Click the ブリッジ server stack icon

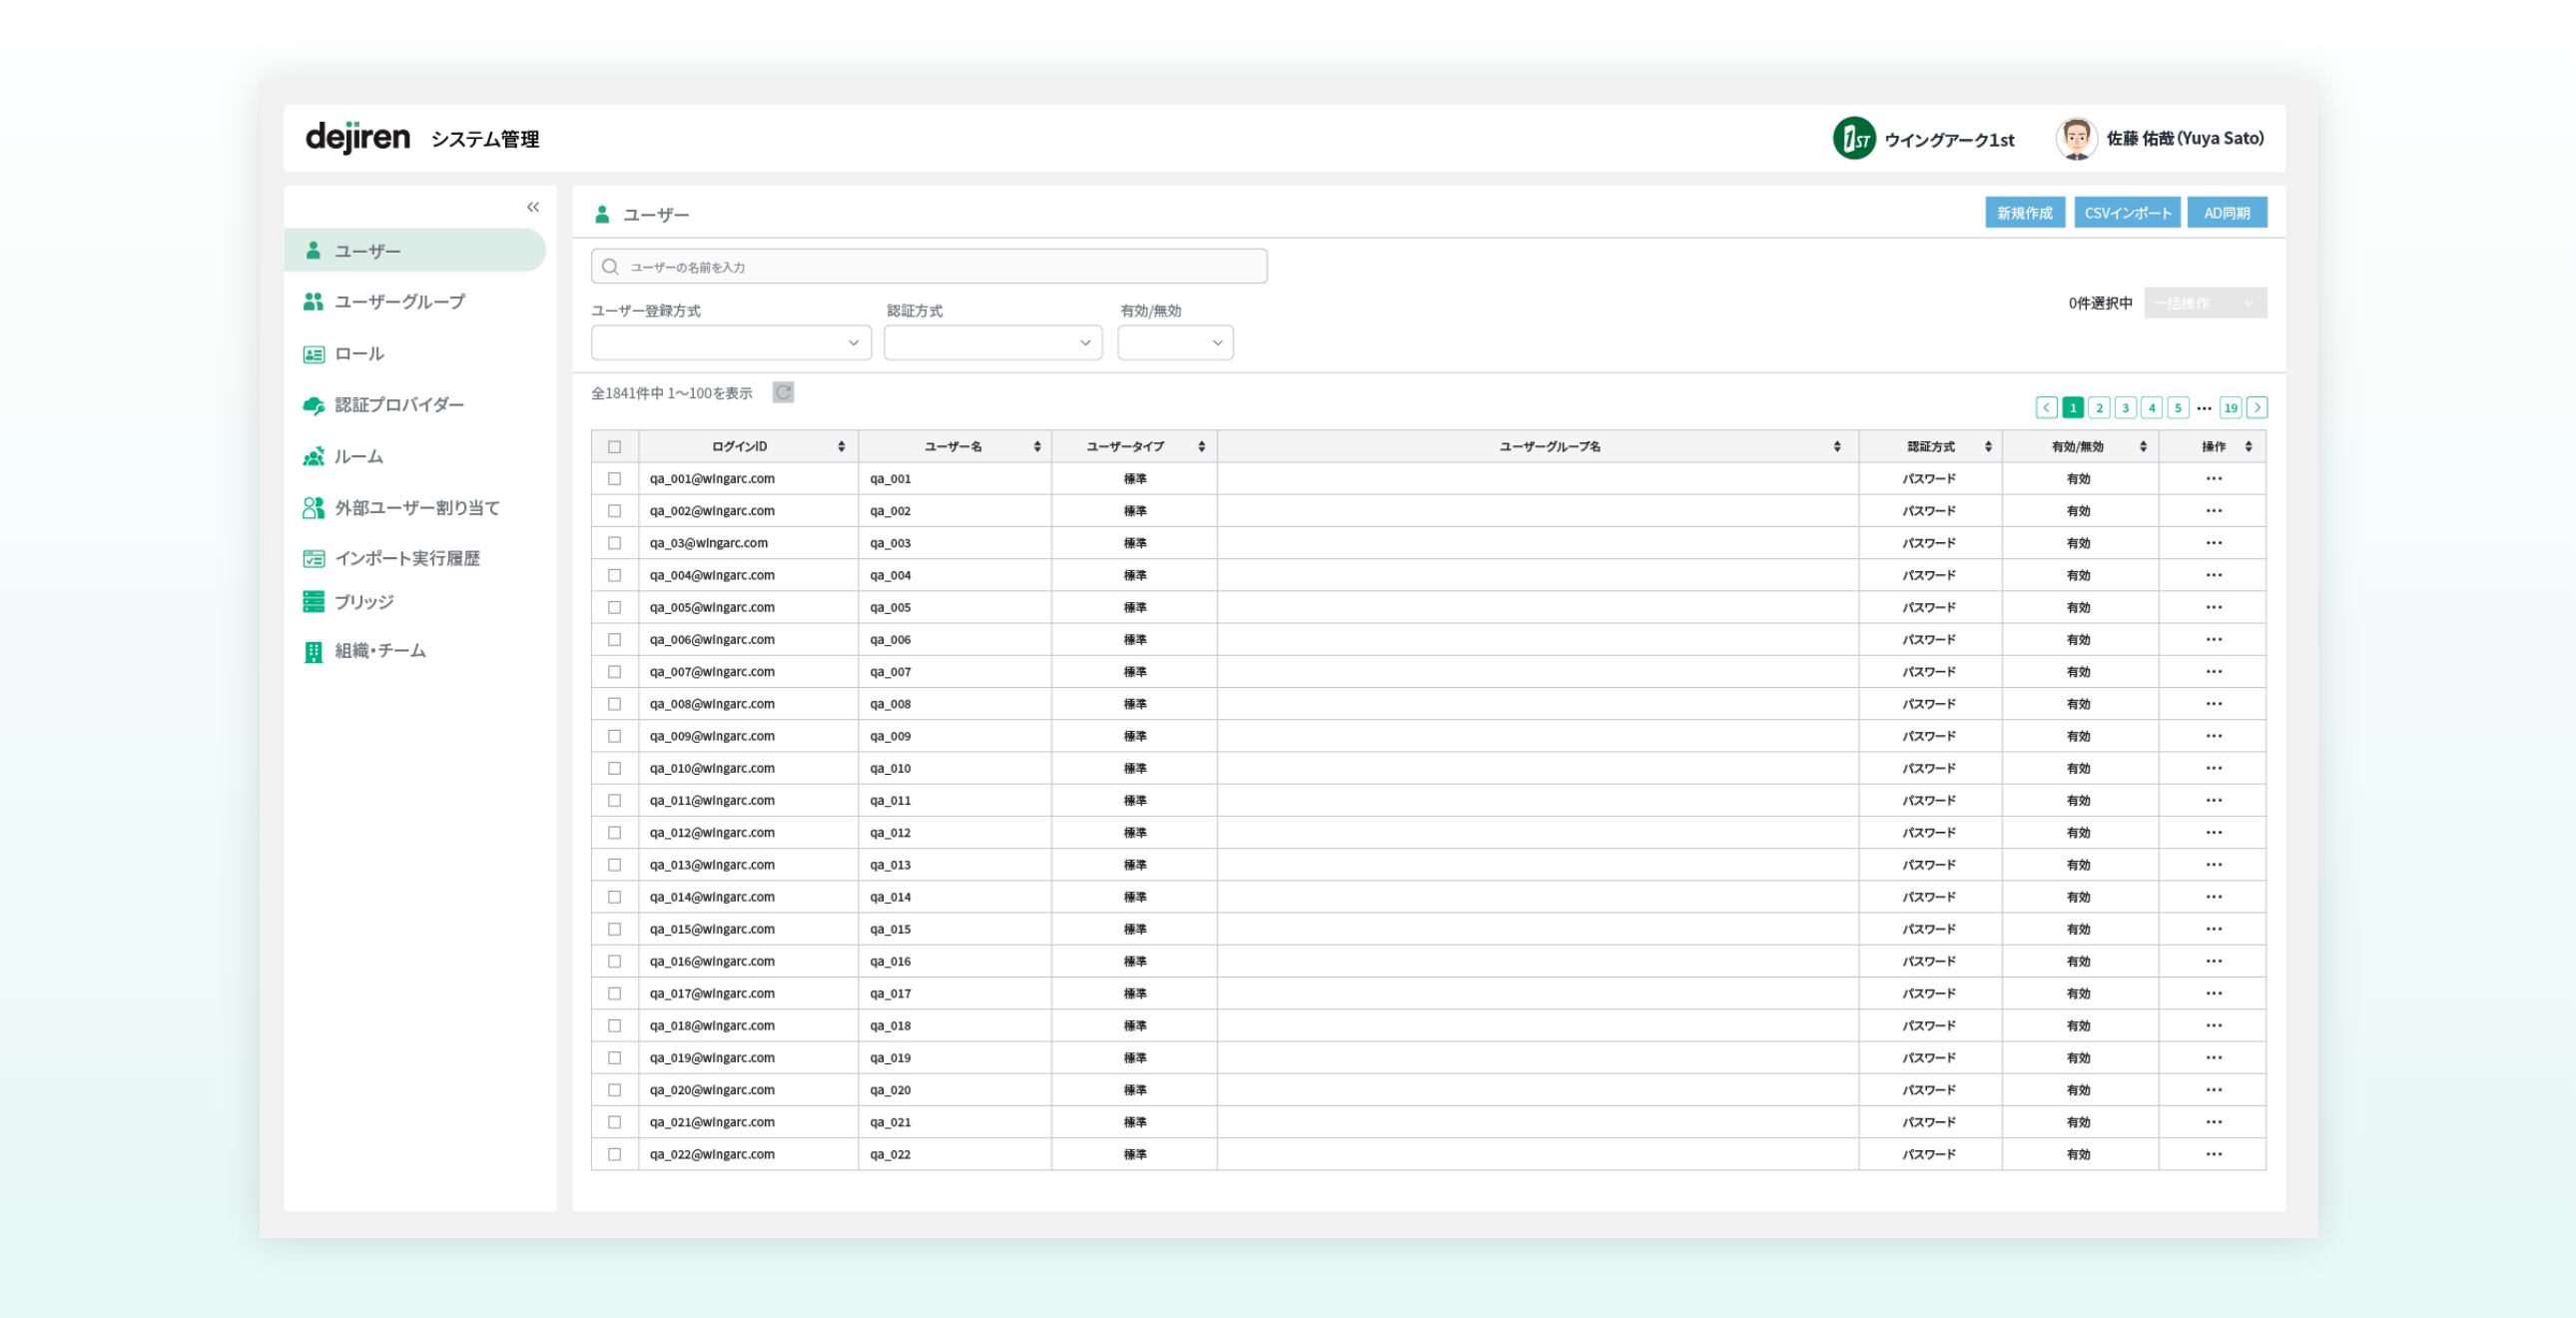click(313, 601)
